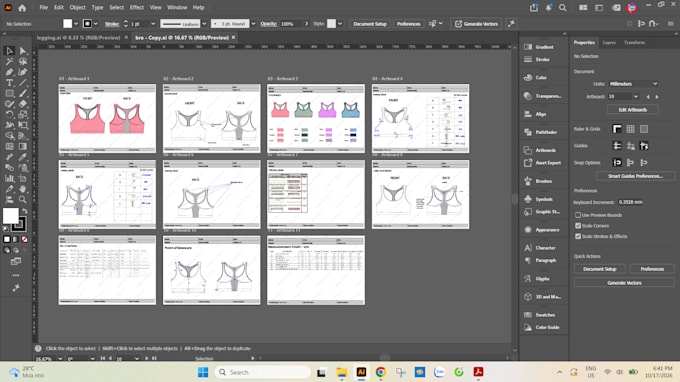The height and width of the screenshot is (382, 680).
Task: Open the Stroke panel
Action: click(x=537, y=59)
